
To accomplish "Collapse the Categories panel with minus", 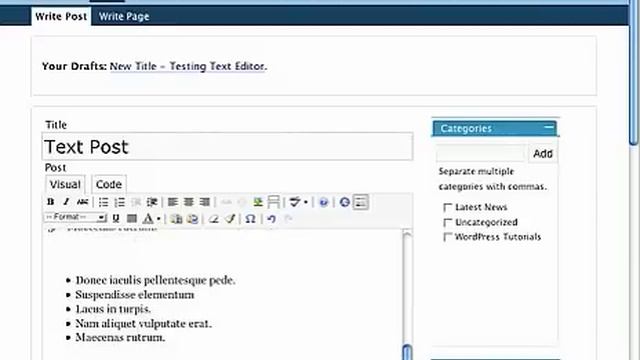I will point(549,127).
